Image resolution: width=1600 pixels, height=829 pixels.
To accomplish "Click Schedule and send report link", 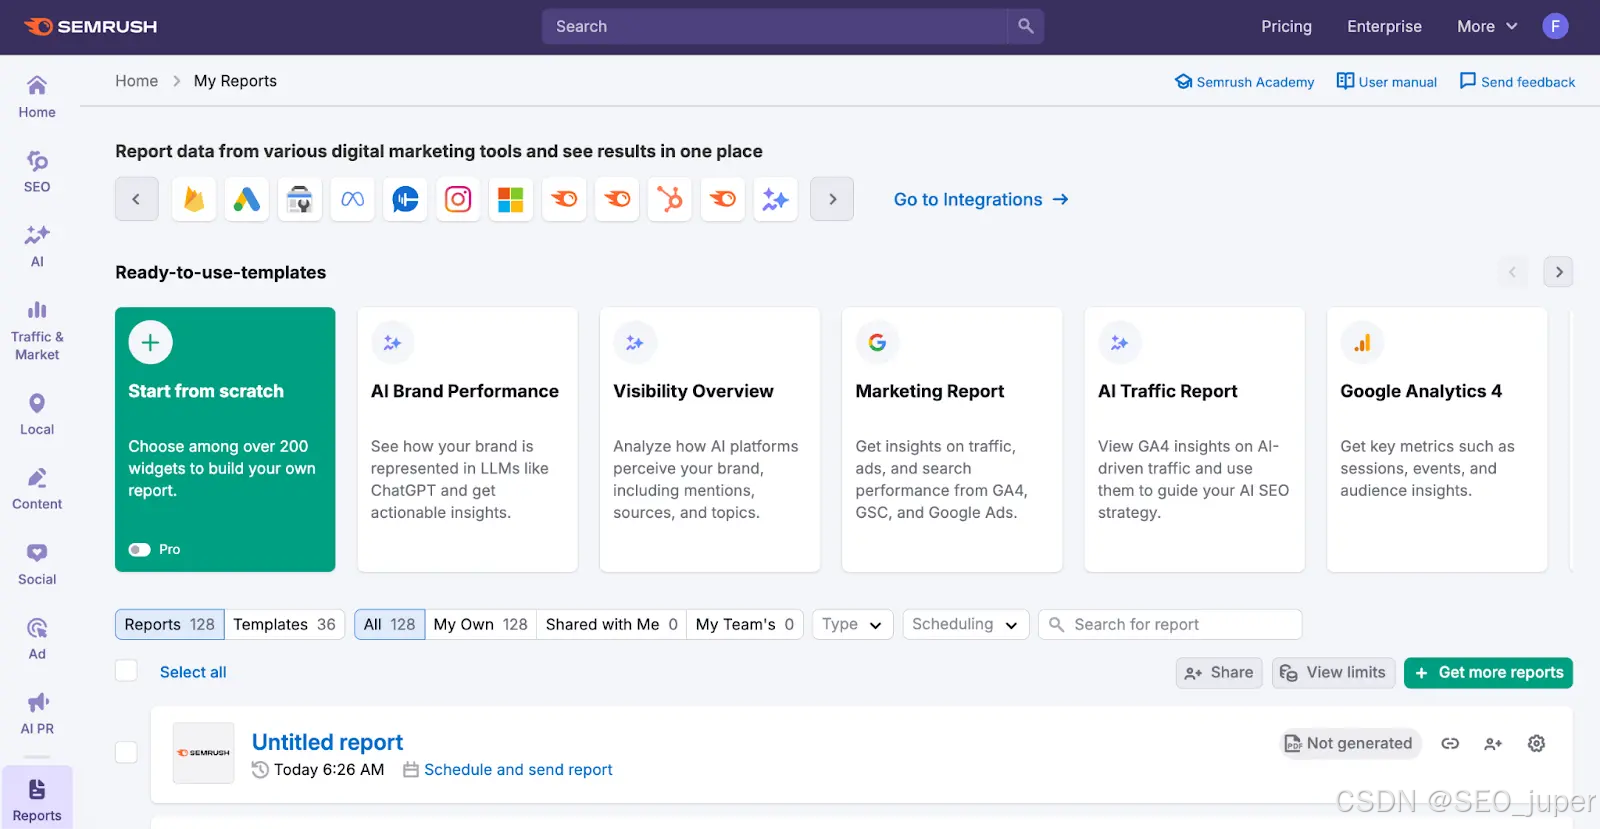I will click(518, 770).
